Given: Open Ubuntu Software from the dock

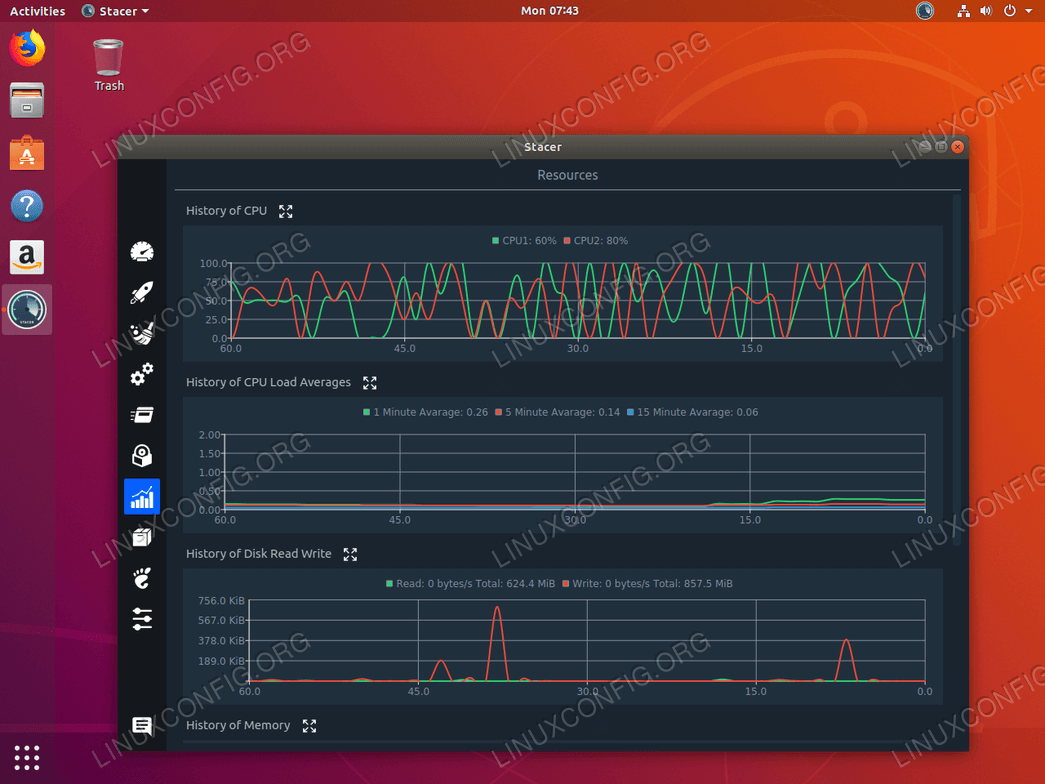Looking at the screenshot, I should coord(27,153).
